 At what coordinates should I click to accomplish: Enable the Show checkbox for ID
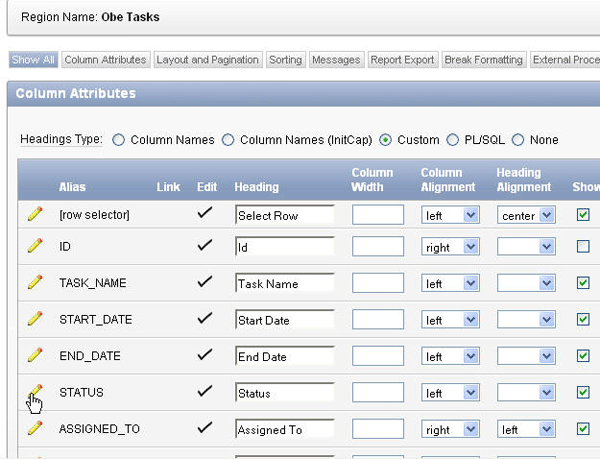point(583,246)
